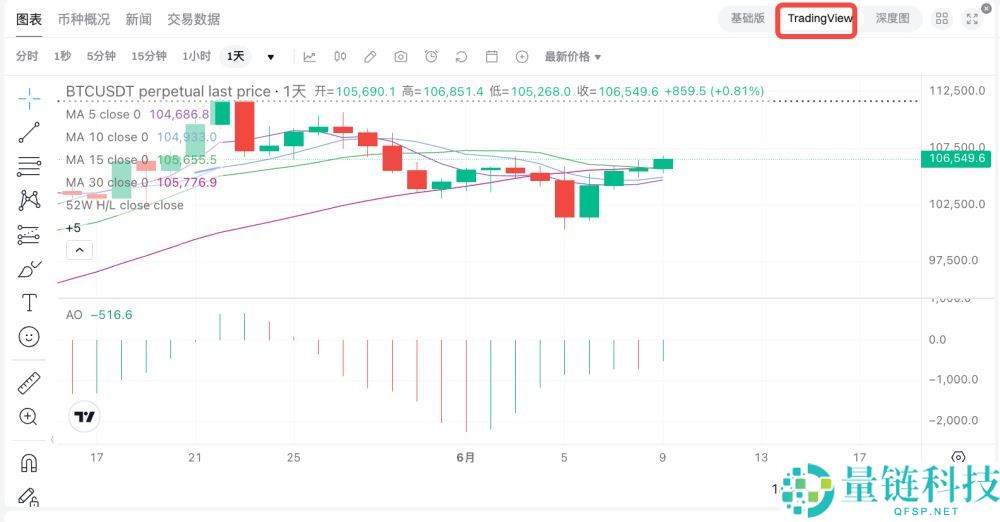Take a chart snapshot with camera icon

pos(401,57)
